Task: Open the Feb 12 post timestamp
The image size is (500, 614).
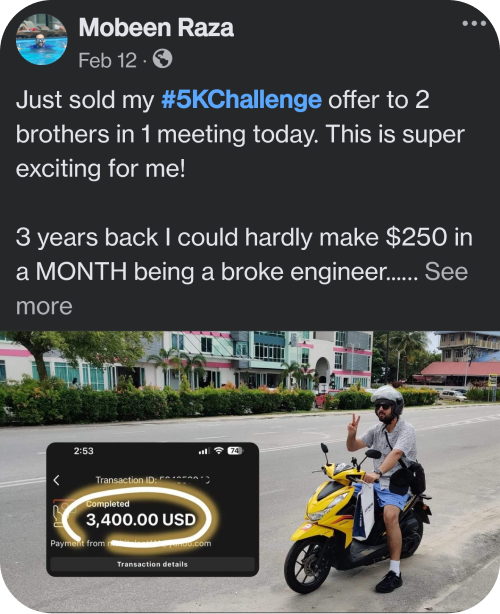Action: 107,60
